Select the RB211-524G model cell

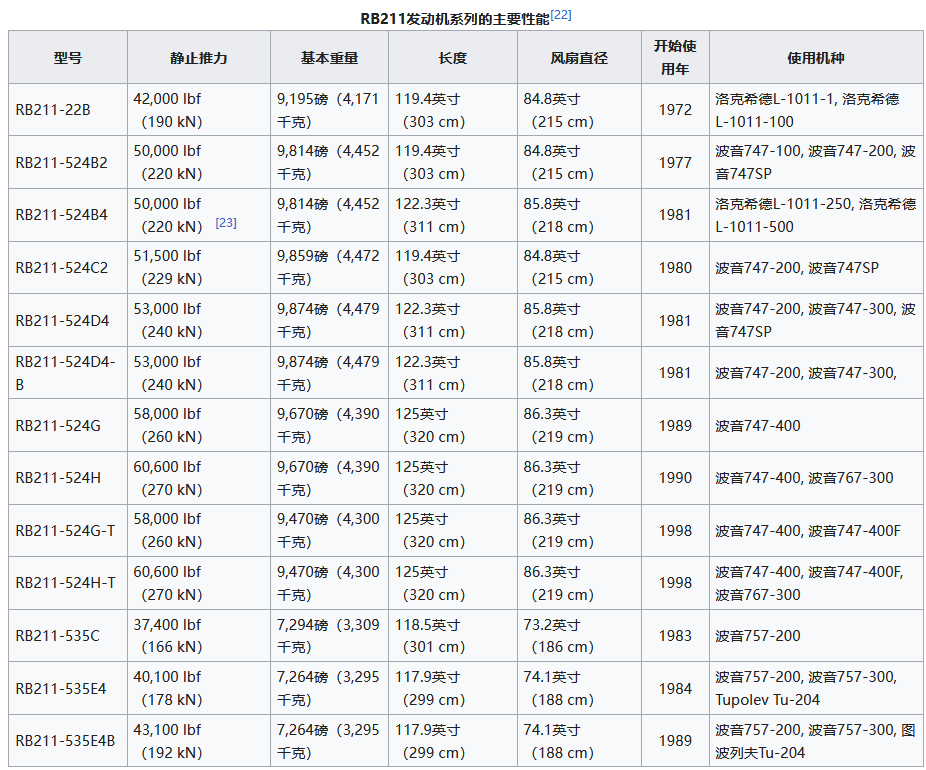68,425
